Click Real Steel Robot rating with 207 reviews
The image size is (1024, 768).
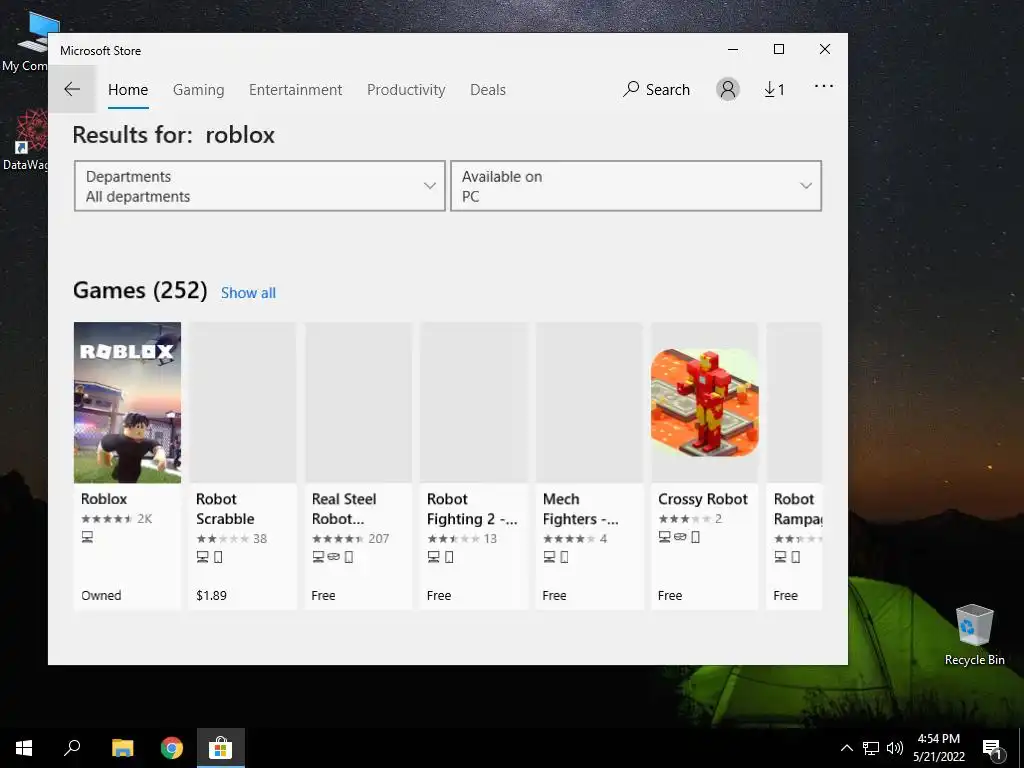351,539
